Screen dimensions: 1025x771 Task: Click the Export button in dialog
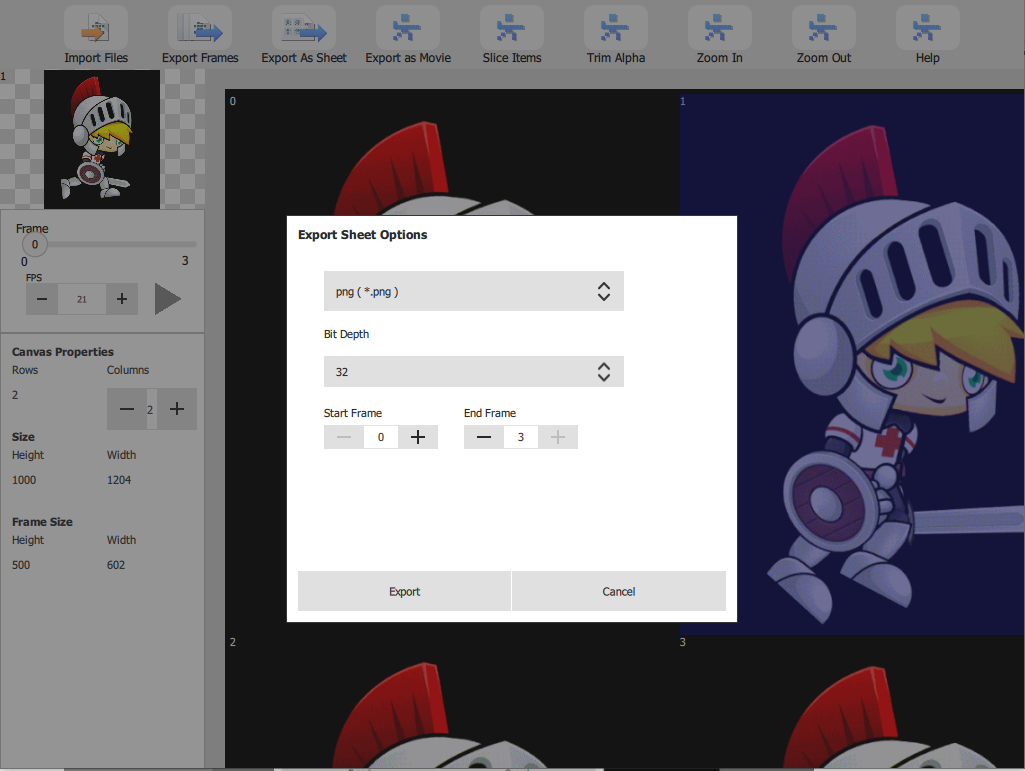tap(404, 591)
